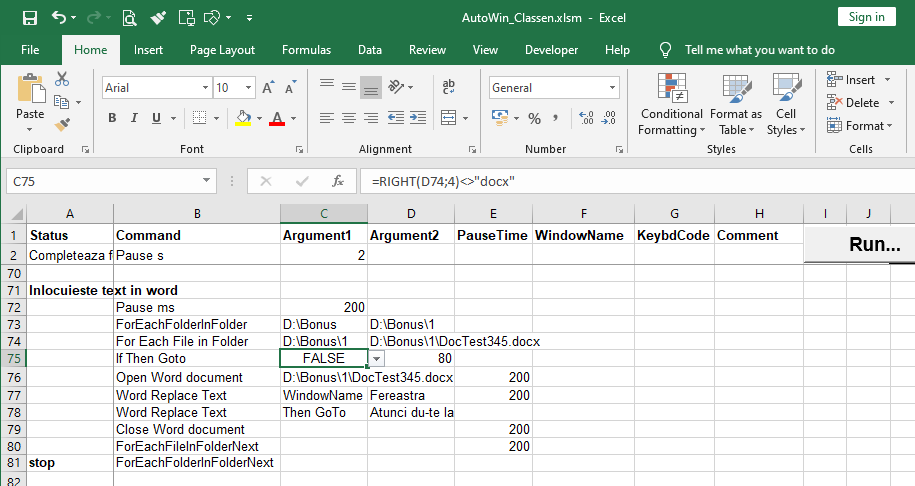The height and width of the screenshot is (486, 915).
Task: Open the General number format dropdown
Action: click(x=612, y=88)
